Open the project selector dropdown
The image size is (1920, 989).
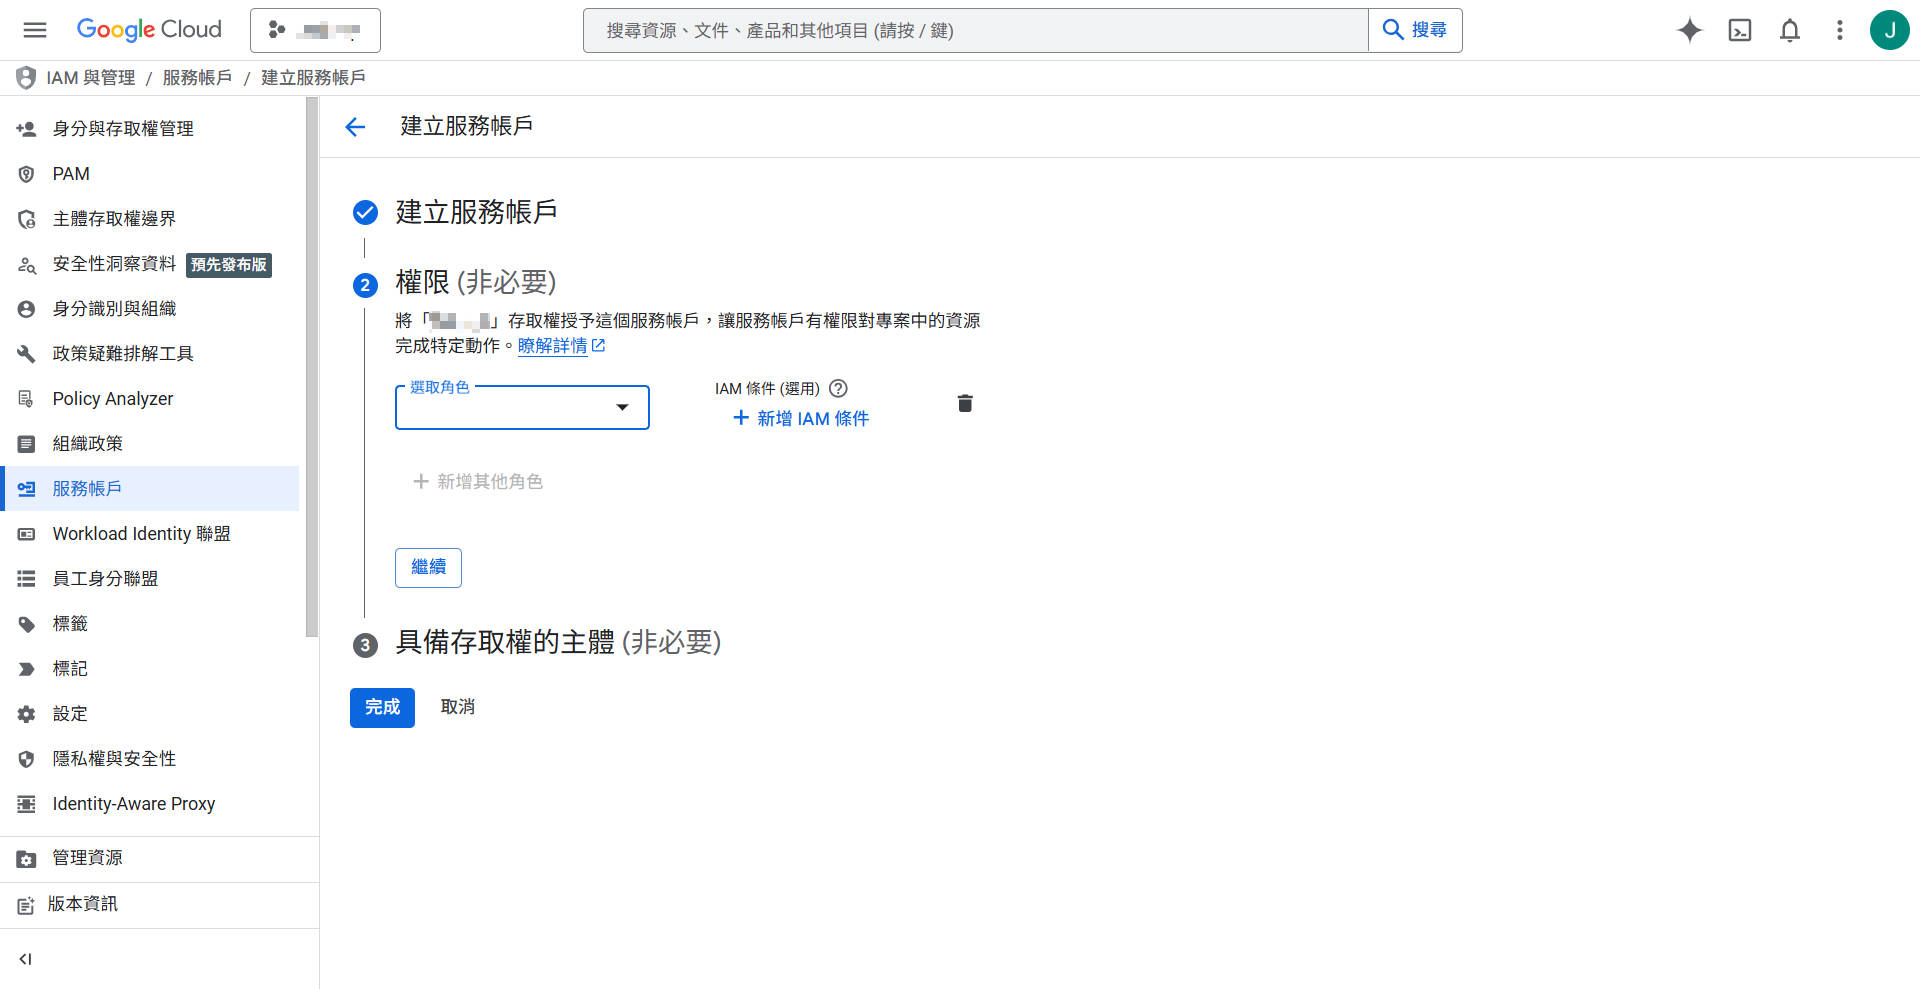pos(315,30)
